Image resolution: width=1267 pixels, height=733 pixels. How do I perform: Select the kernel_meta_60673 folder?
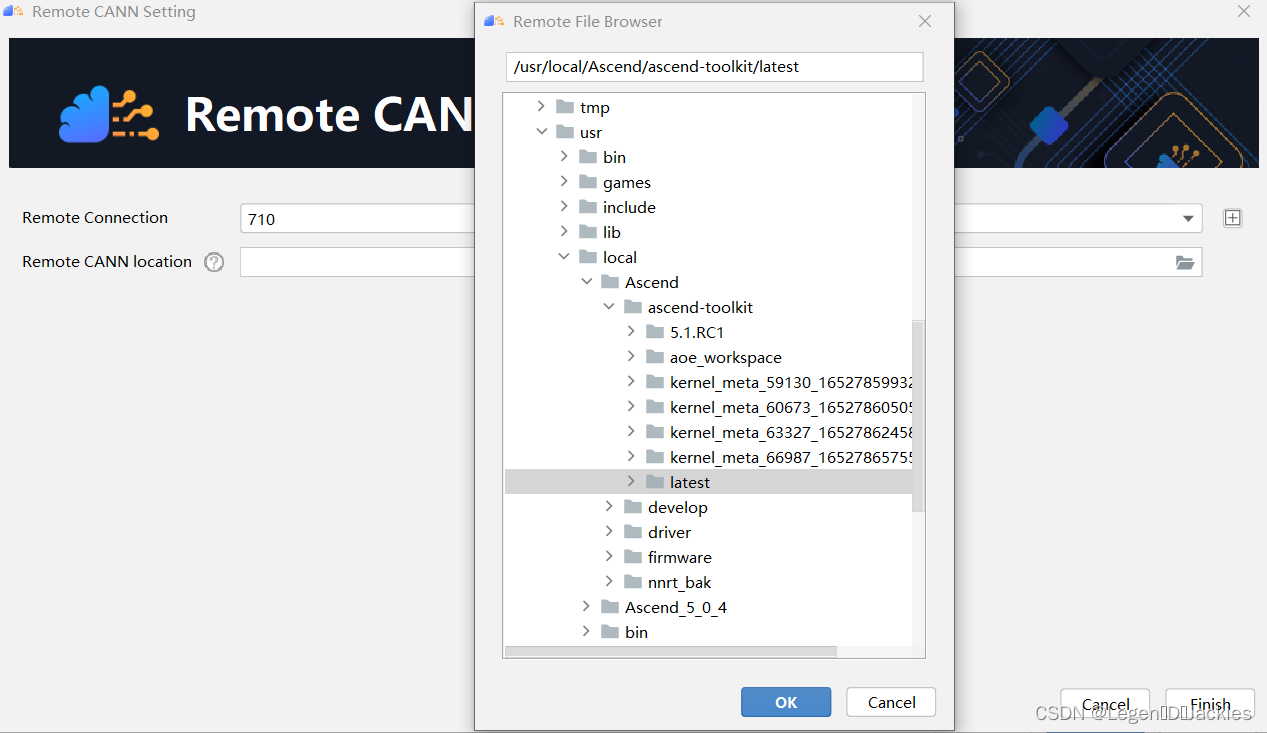tap(791, 407)
